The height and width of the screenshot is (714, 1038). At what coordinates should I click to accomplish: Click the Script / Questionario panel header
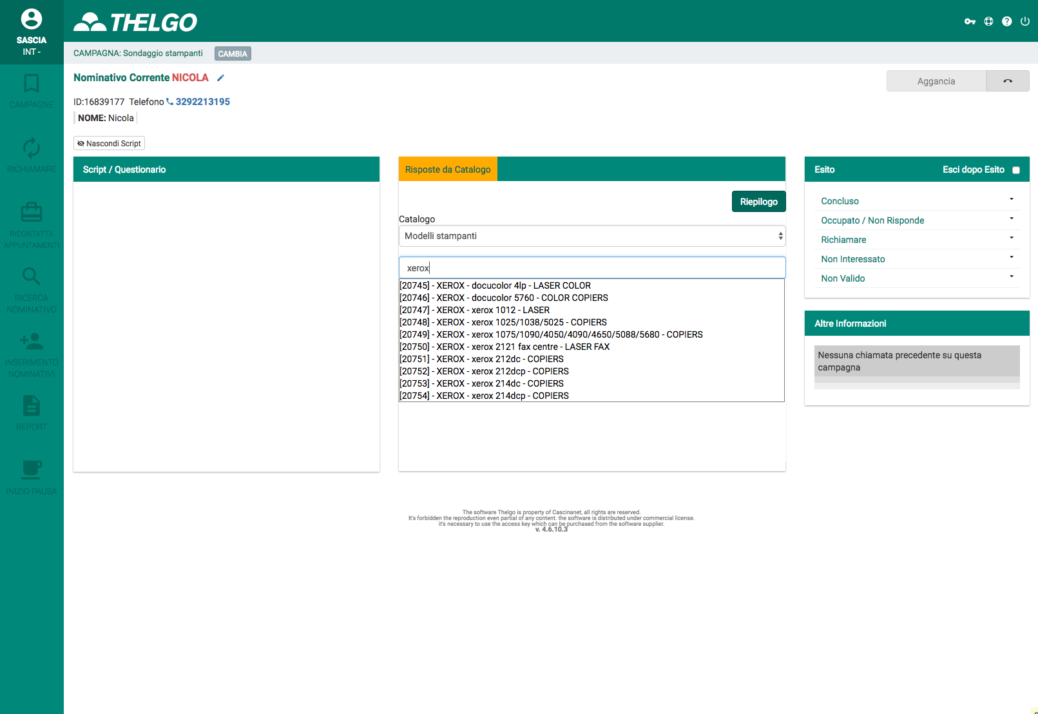coord(226,169)
